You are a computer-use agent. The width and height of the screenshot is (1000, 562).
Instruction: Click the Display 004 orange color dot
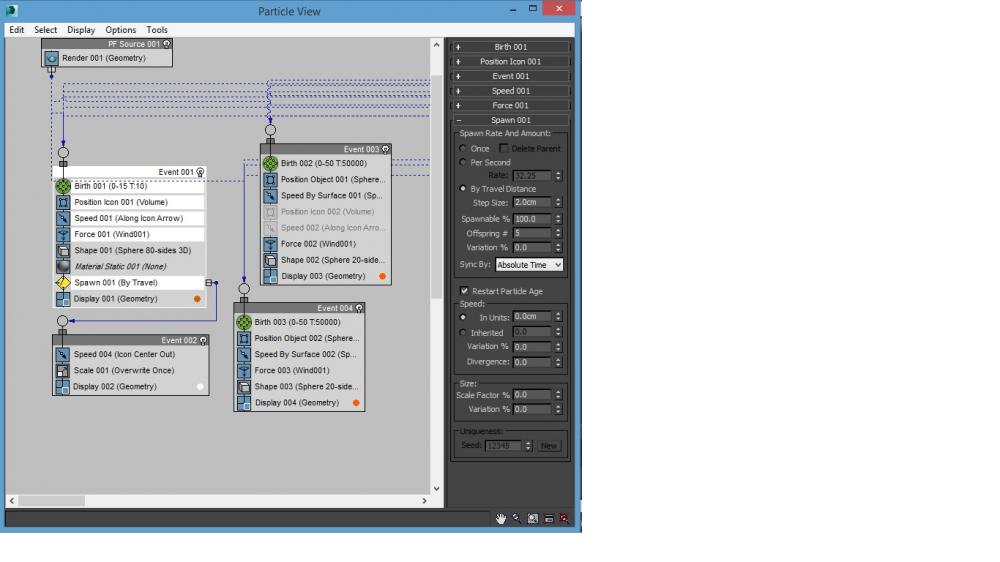coord(356,403)
